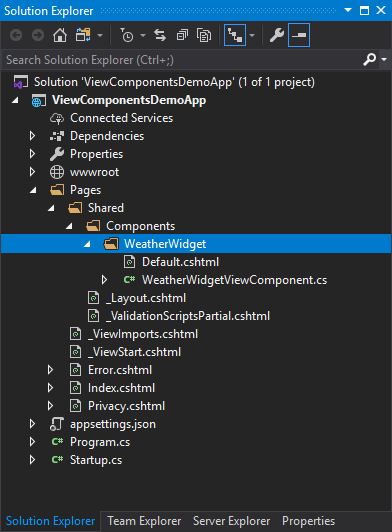
Task: Expand the Index.cshtml node
Action: 50,388
